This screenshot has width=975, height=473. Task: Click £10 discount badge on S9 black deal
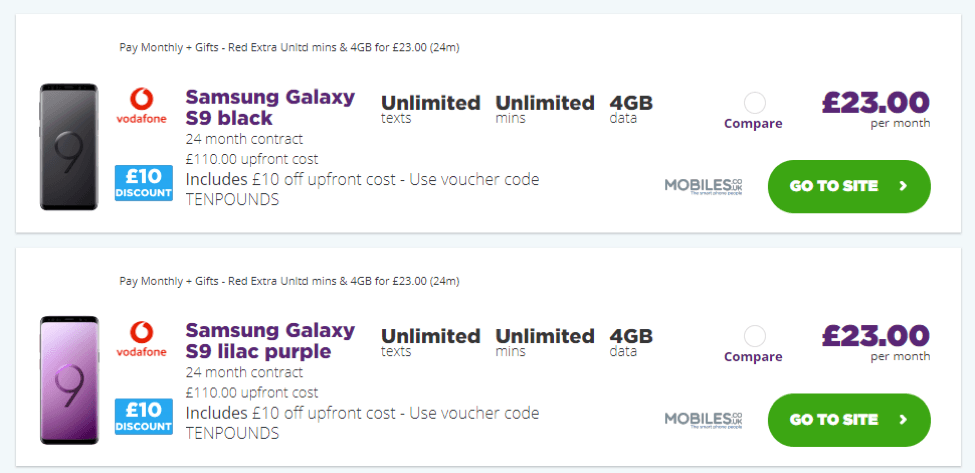tap(144, 183)
